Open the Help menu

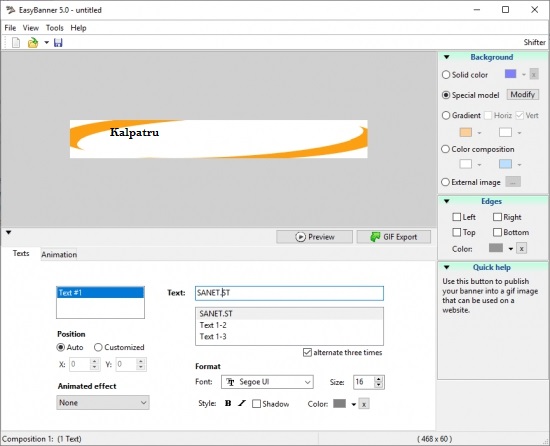78,28
